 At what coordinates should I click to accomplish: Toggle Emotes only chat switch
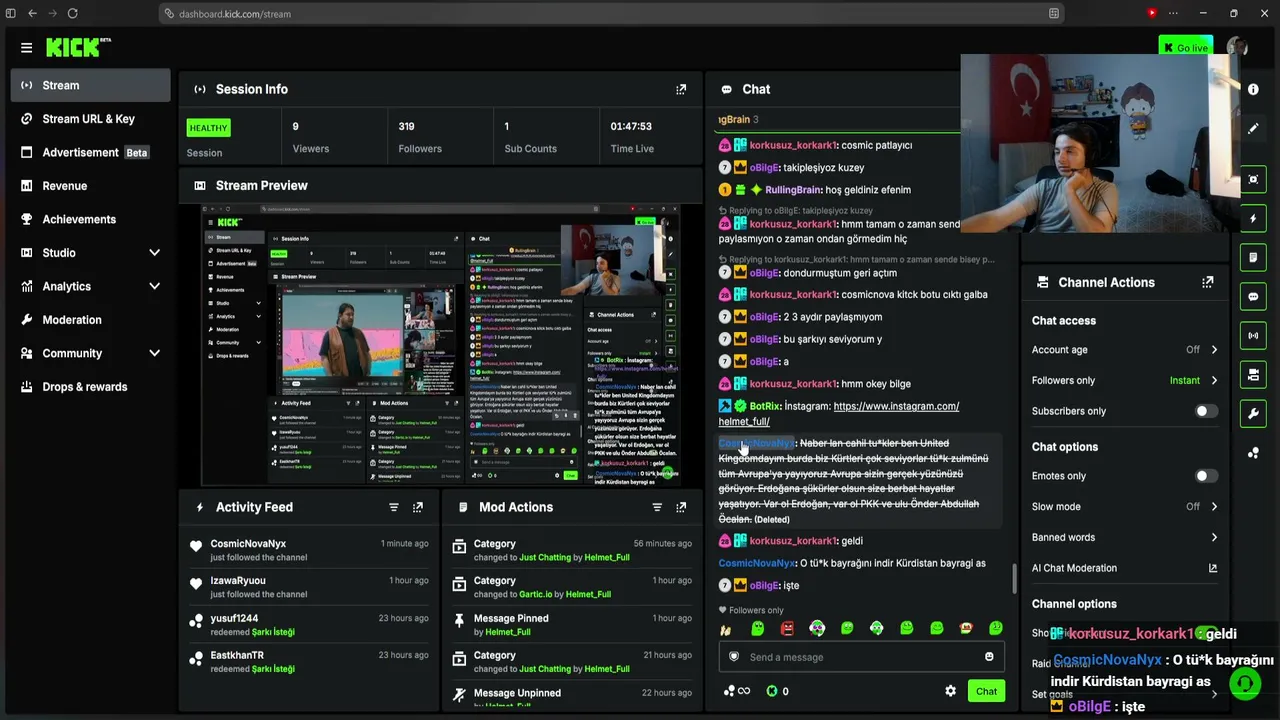click(x=1206, y=476)
